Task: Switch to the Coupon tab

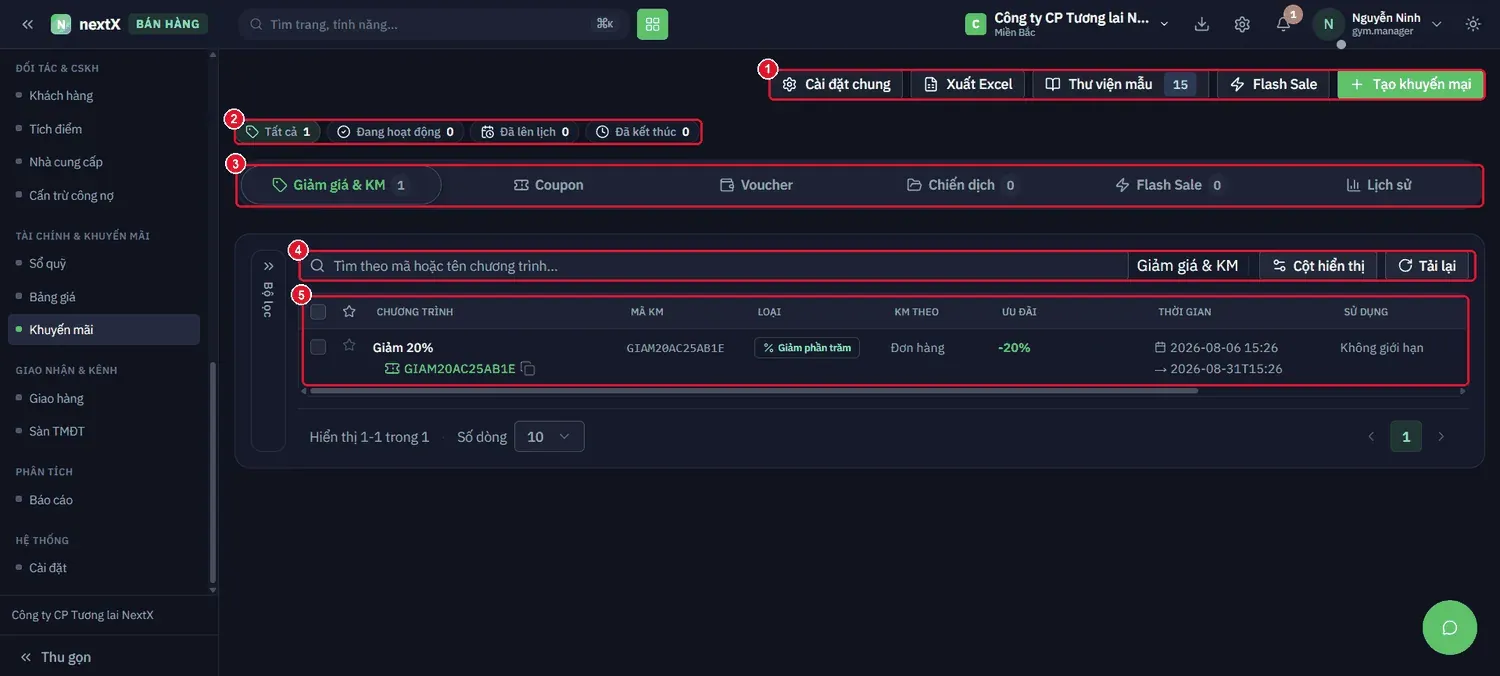Action: click(548, 185)
